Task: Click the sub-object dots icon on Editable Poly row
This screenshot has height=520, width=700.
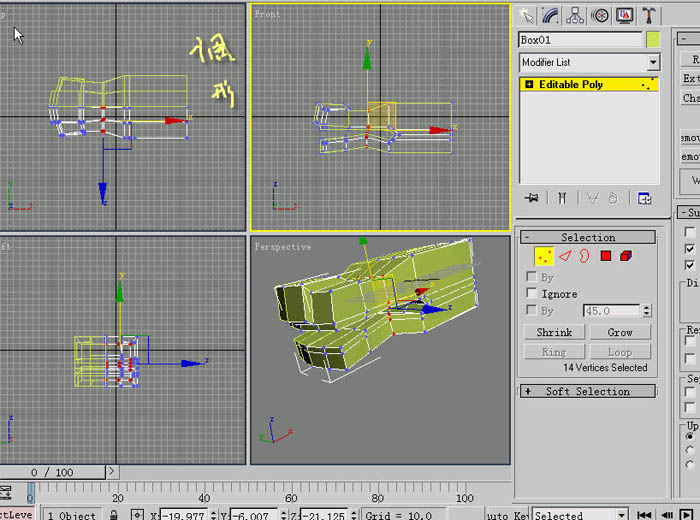Action: (648, 84)
